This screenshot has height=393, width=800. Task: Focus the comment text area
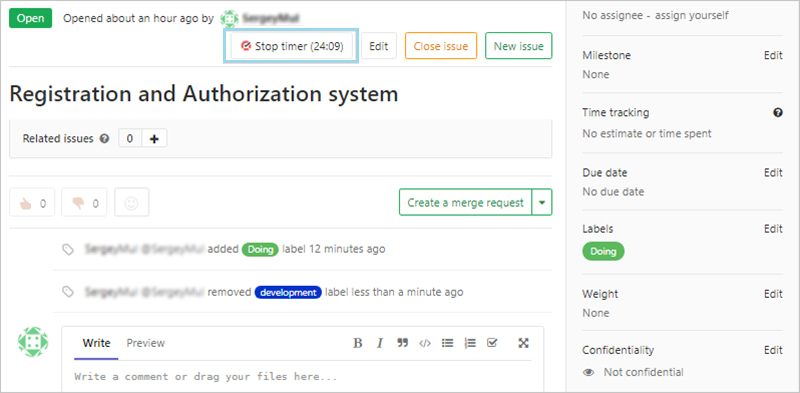[x=303, y=377]
